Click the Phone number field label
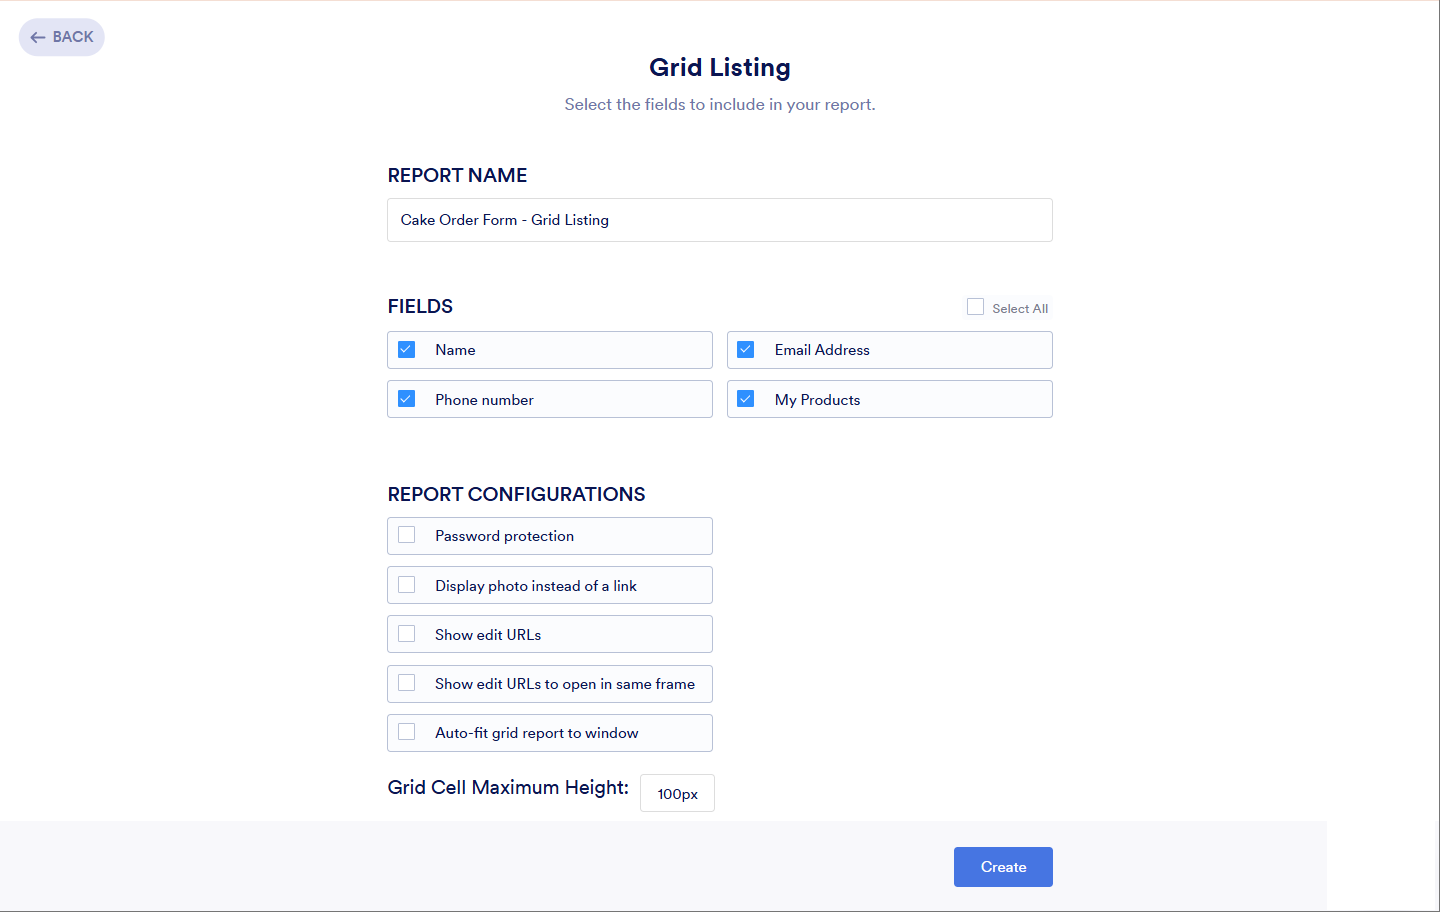 (483, 399)
